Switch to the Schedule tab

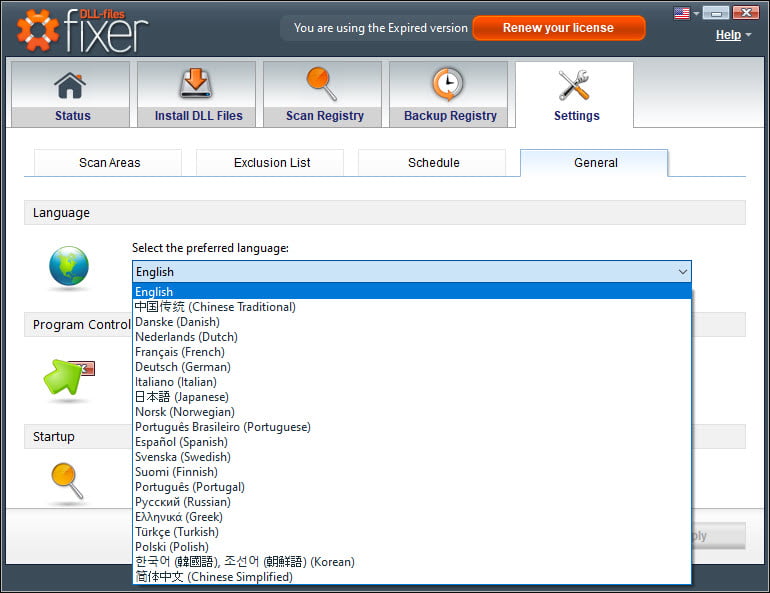click(x=432, y=162)
